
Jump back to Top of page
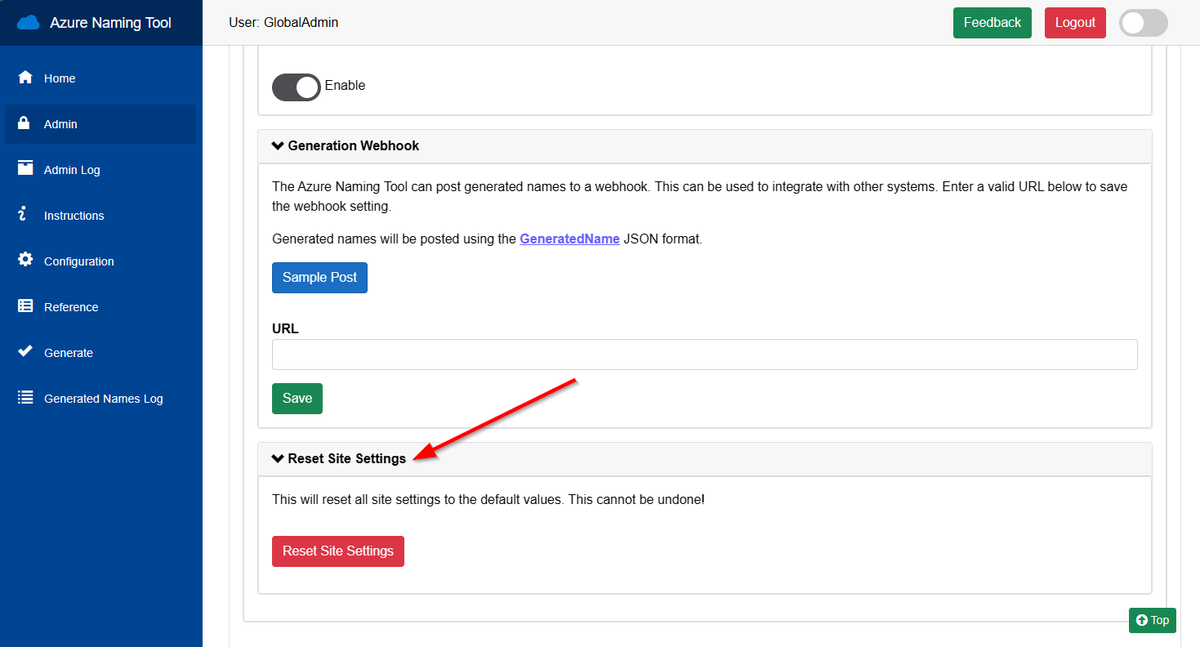[1152, 620]
